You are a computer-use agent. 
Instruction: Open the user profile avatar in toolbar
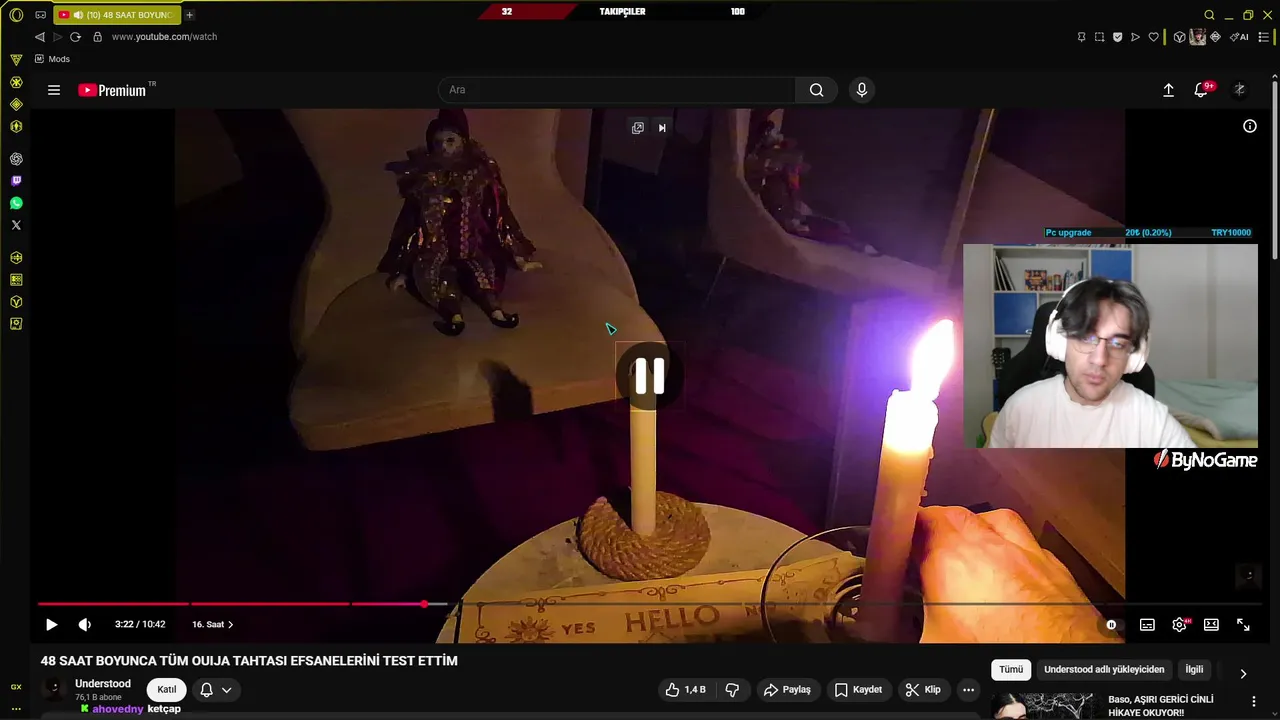[1197, 37]
